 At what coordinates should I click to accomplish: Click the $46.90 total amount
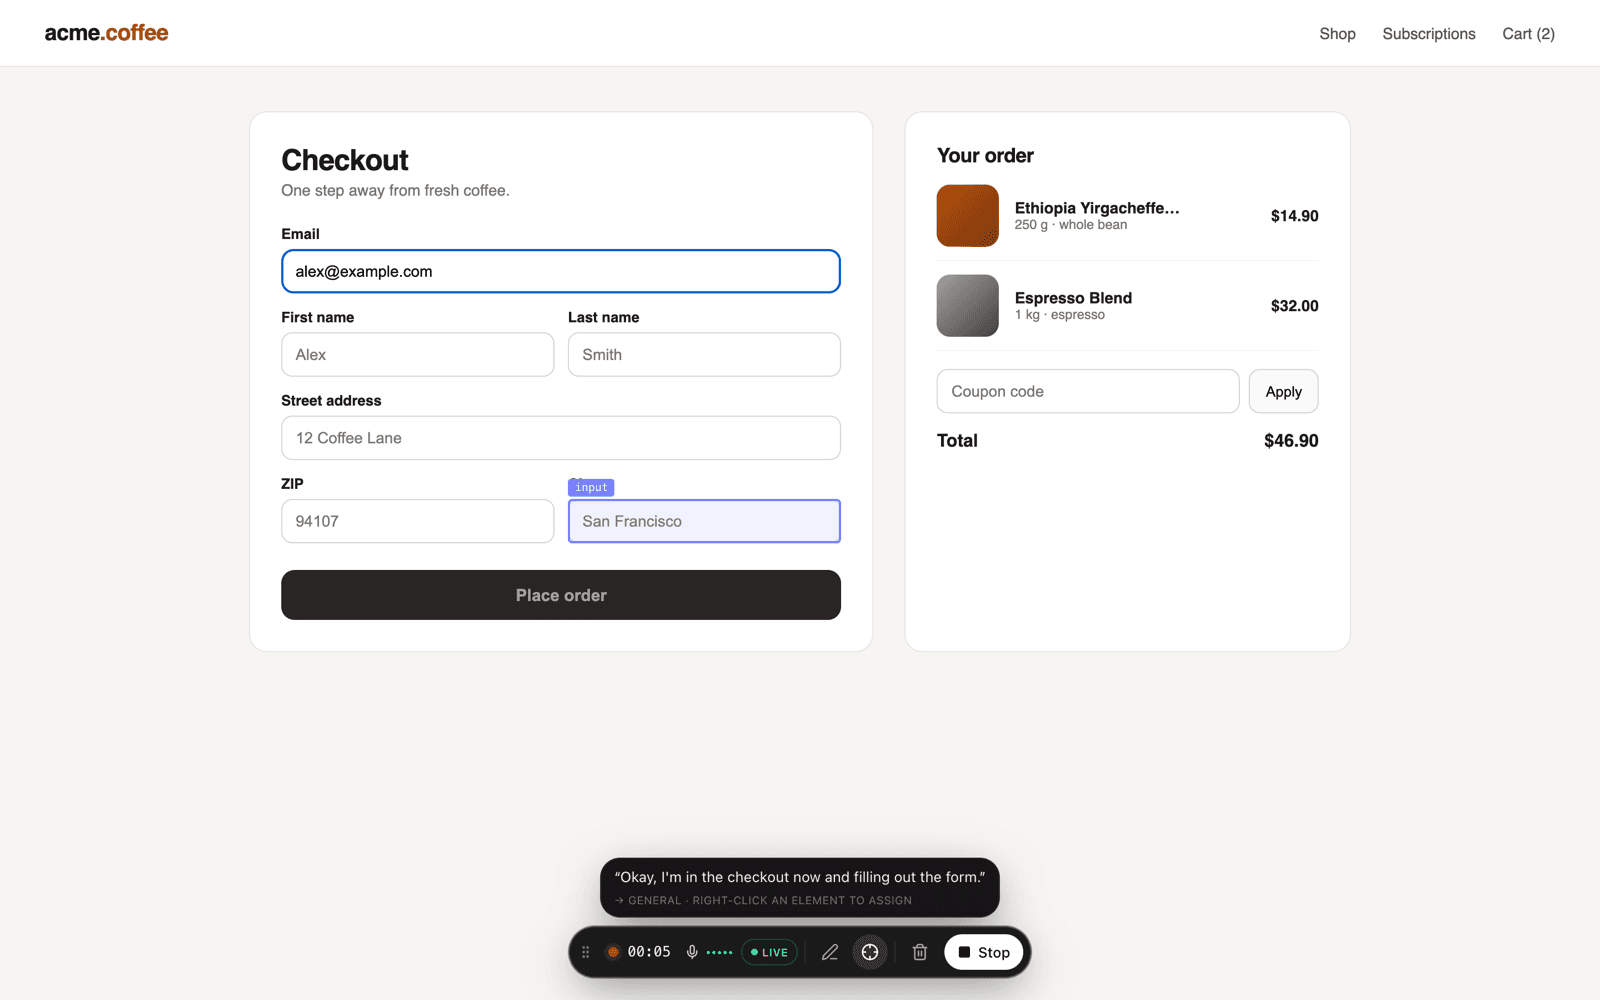(x=1291, y=440)
